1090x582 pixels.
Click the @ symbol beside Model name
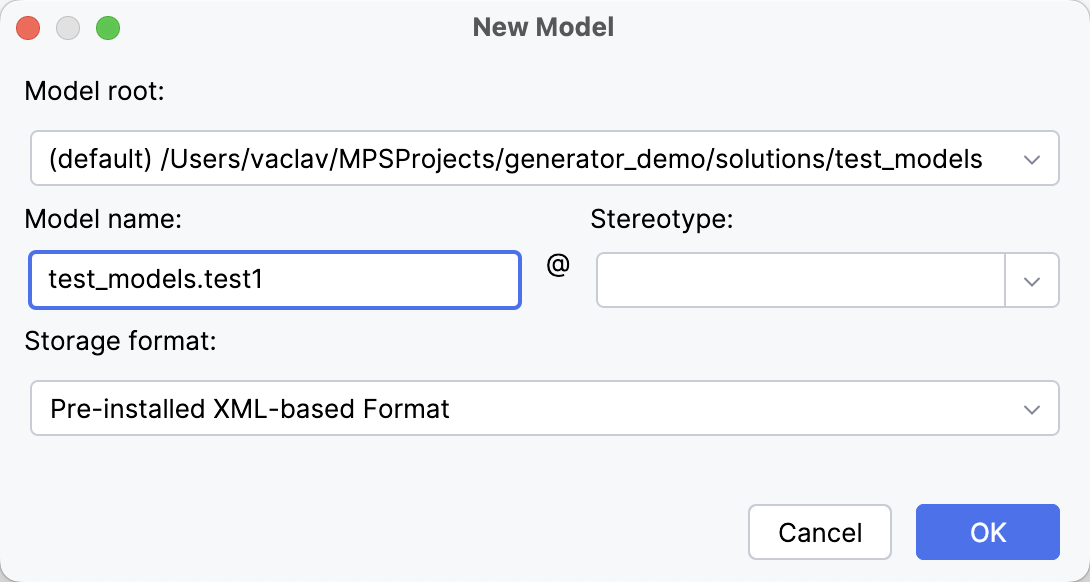click(x=558, y=267)
